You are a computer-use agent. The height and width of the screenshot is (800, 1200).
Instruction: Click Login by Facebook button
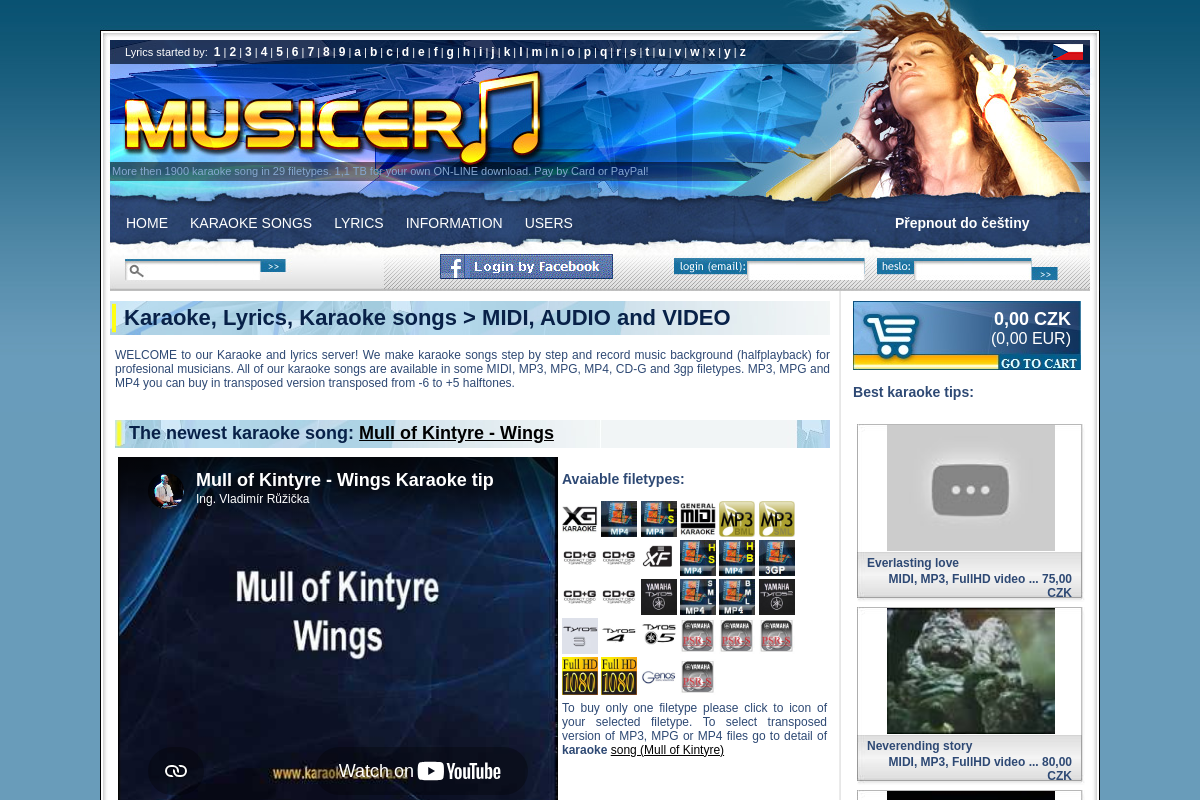click(x=526, y=266)
